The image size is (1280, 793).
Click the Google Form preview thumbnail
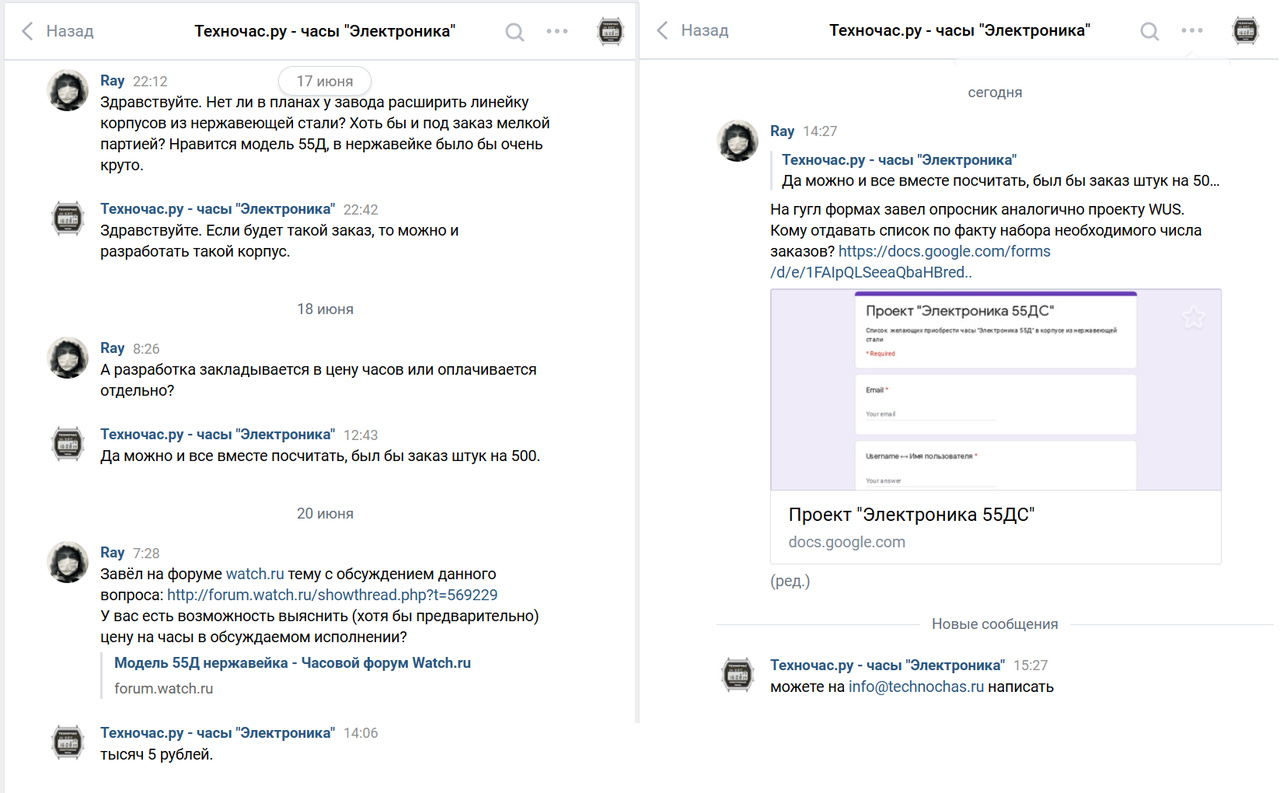pos(995,390)
